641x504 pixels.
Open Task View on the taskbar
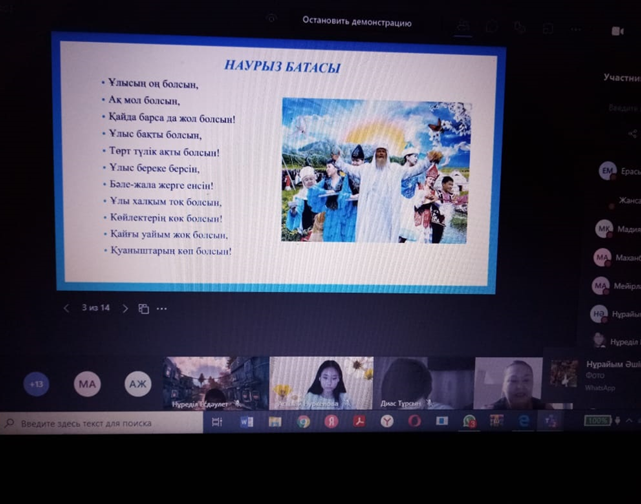[217, 422]
